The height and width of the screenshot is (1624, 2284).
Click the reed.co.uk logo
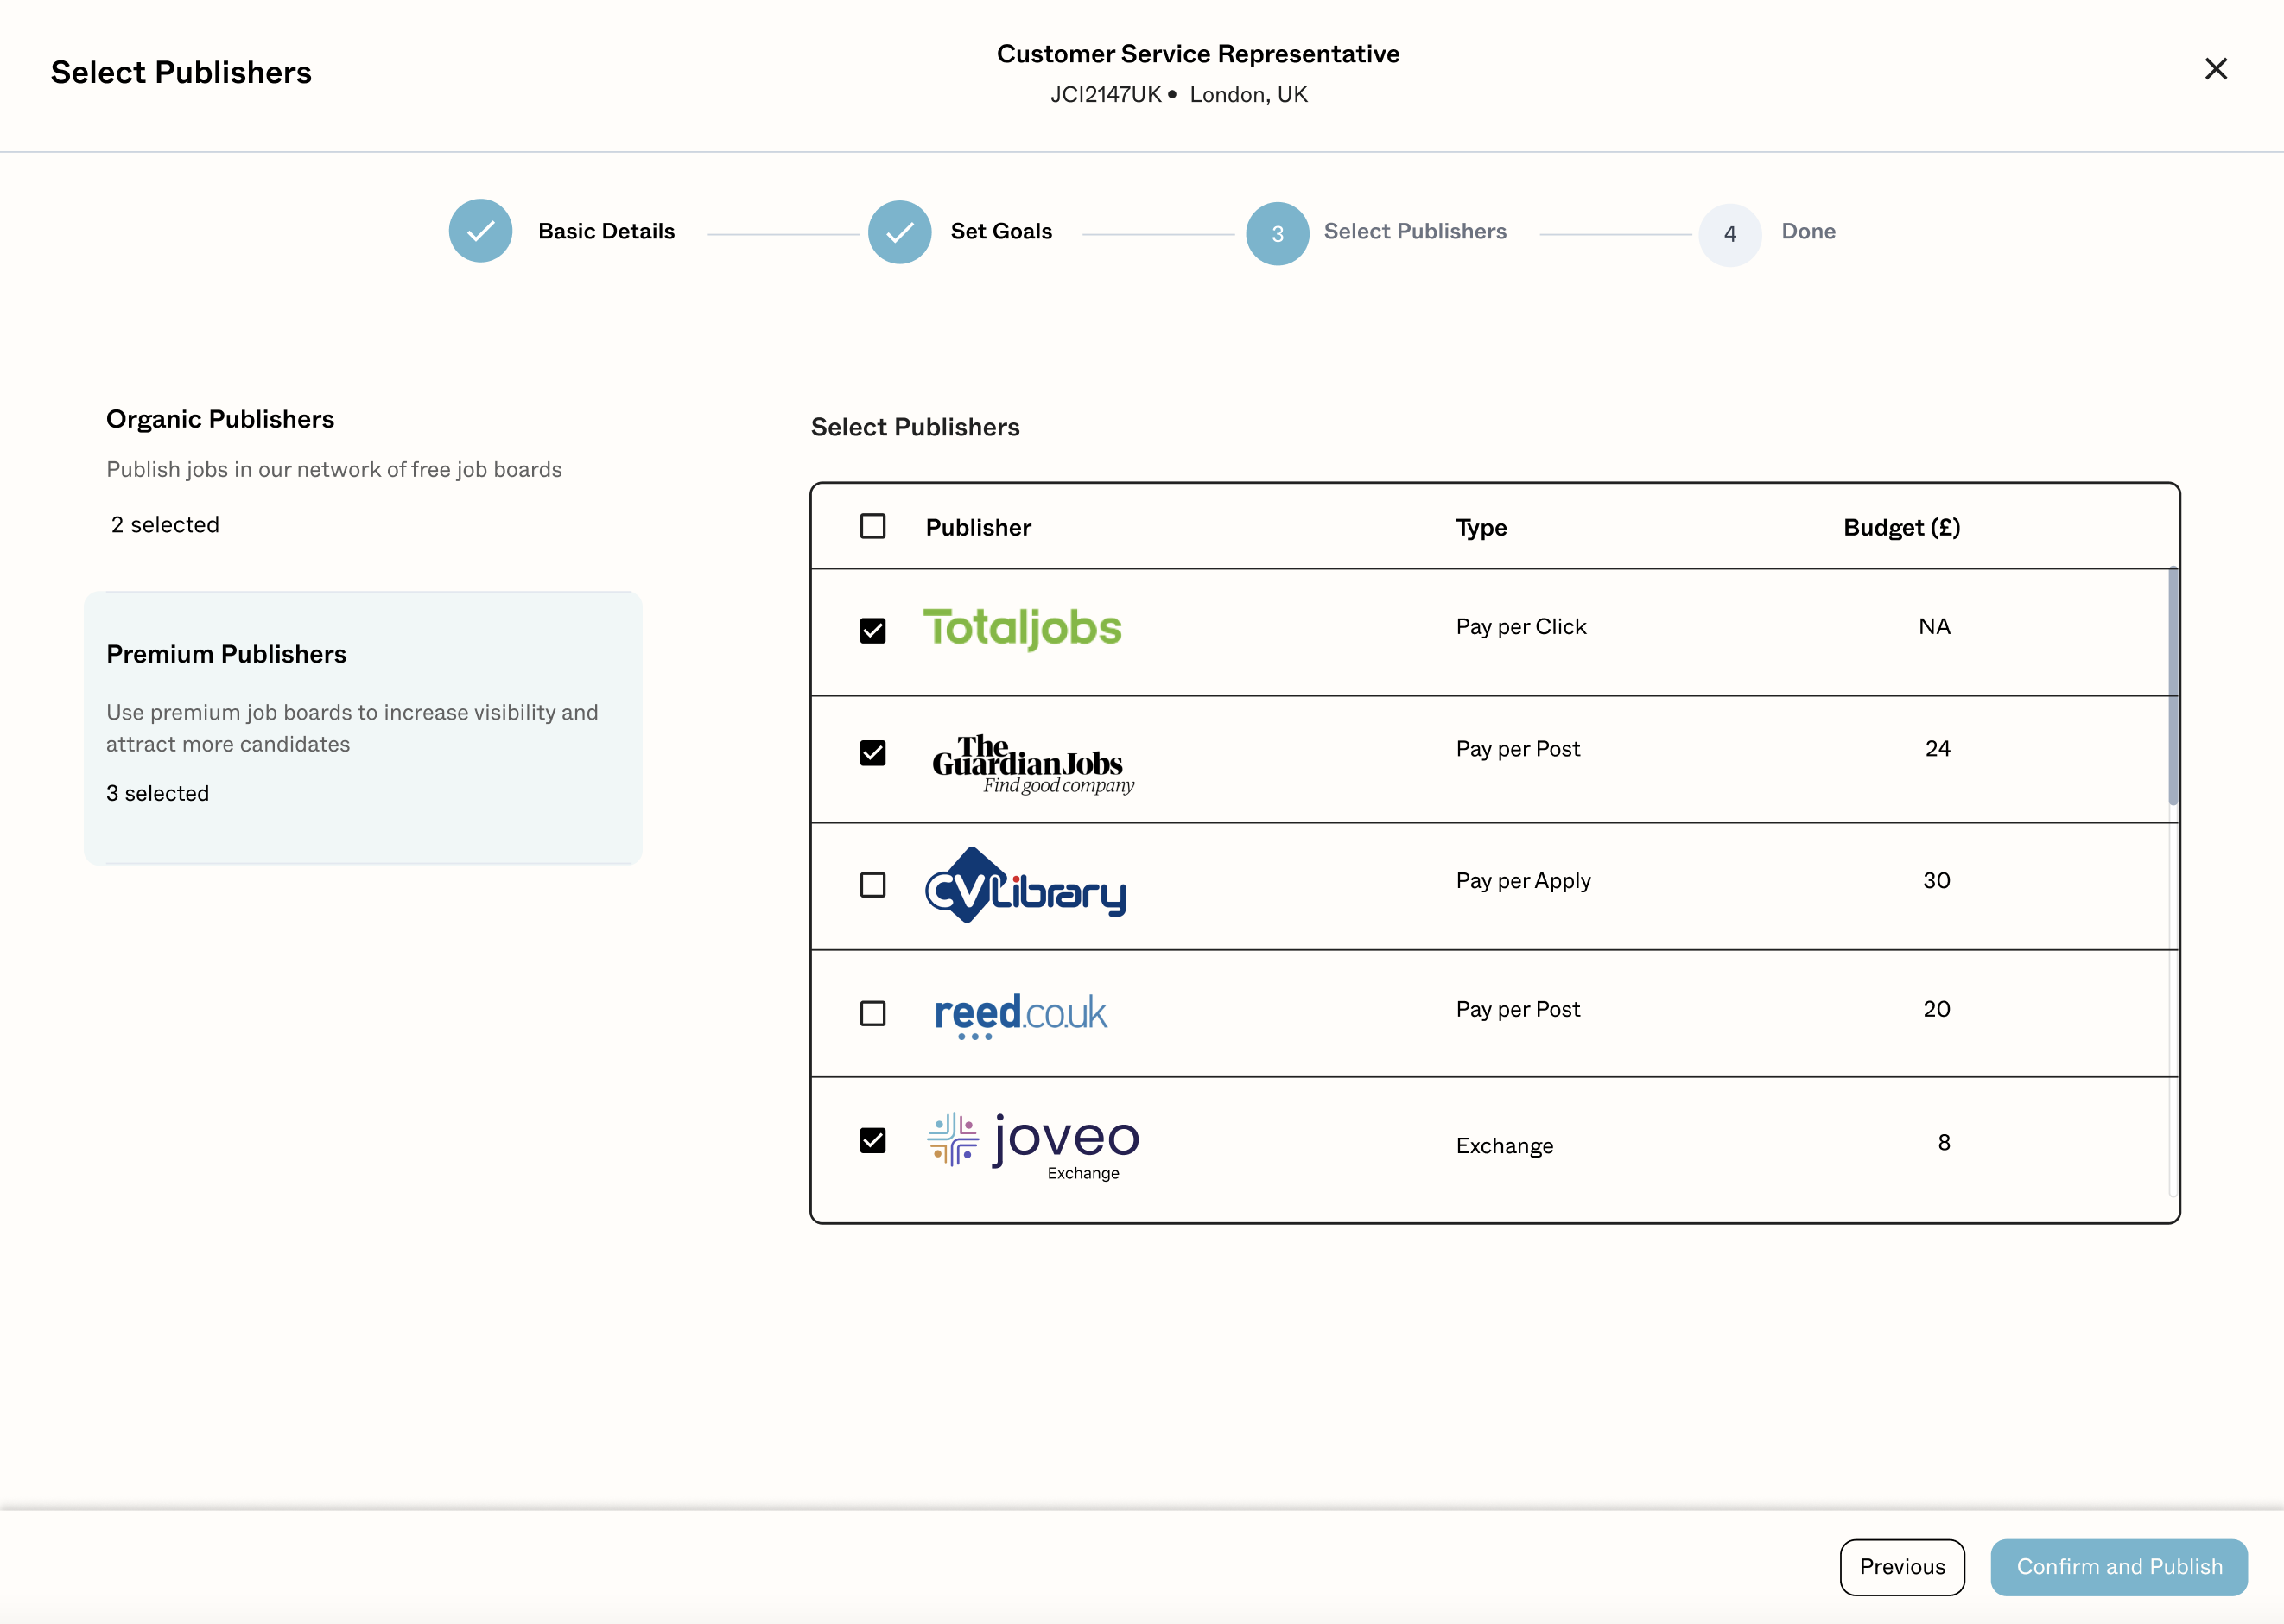click(x=1020, y=1014)
